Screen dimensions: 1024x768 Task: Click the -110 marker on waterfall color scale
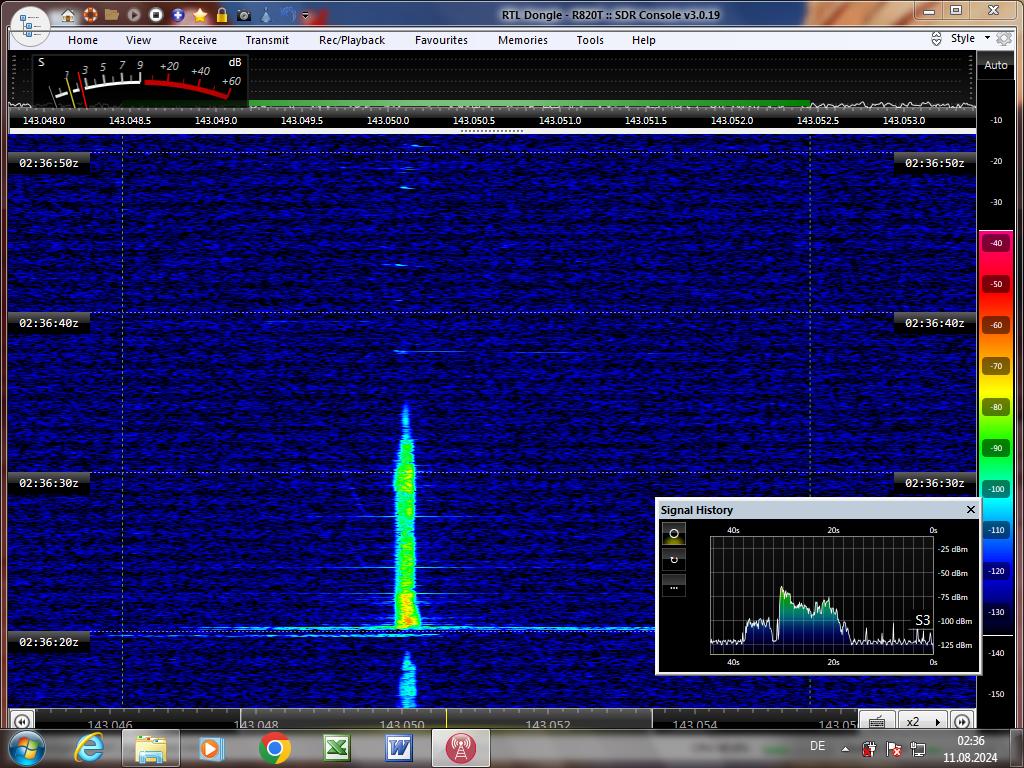click(x=995, y=530)
